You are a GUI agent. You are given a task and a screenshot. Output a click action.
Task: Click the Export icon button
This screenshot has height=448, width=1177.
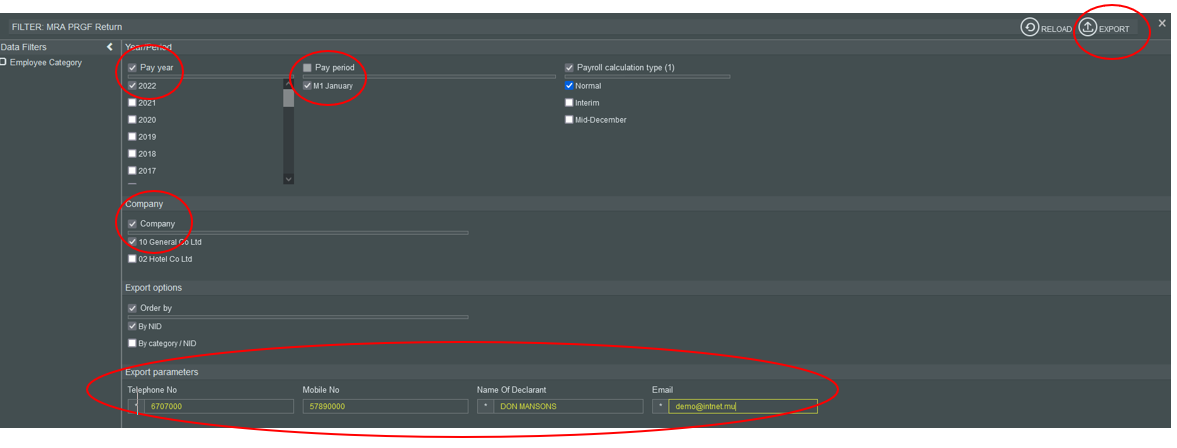click(x=1088, y=28)
